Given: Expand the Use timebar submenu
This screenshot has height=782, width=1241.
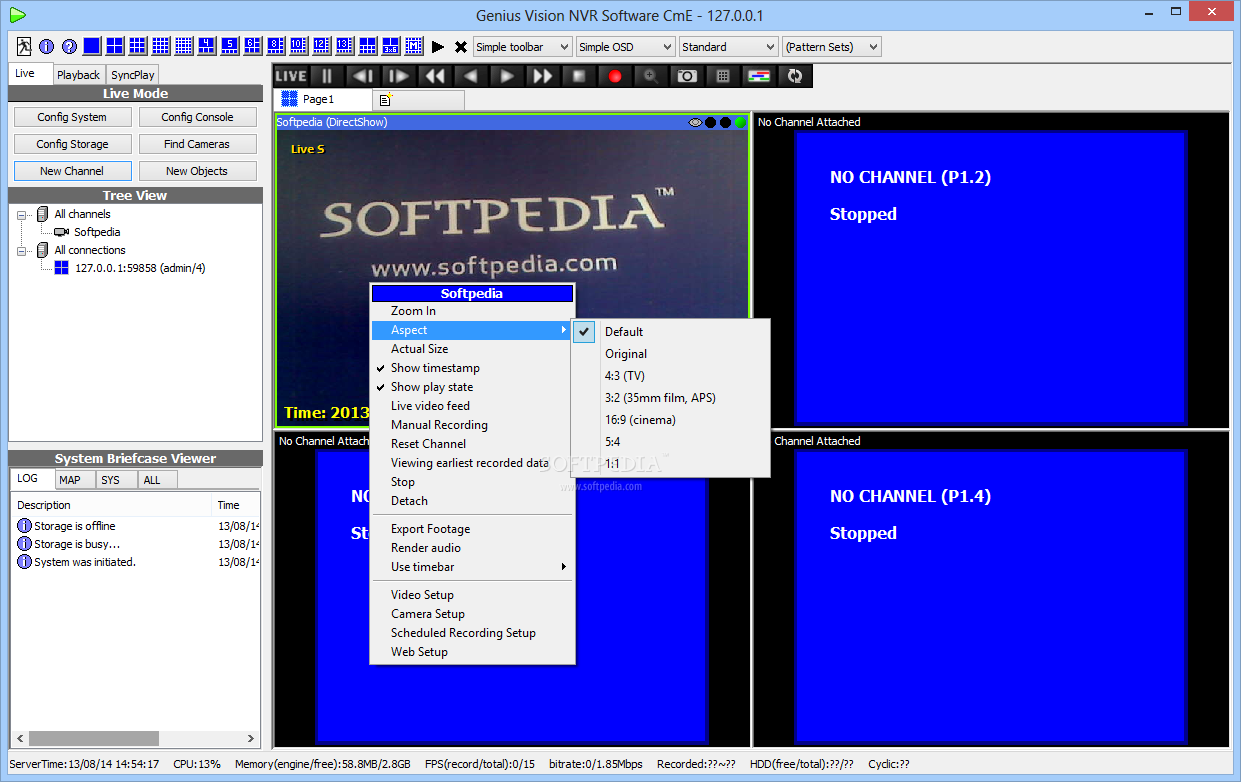Looking at the screenshot, I should click(473, 567).
